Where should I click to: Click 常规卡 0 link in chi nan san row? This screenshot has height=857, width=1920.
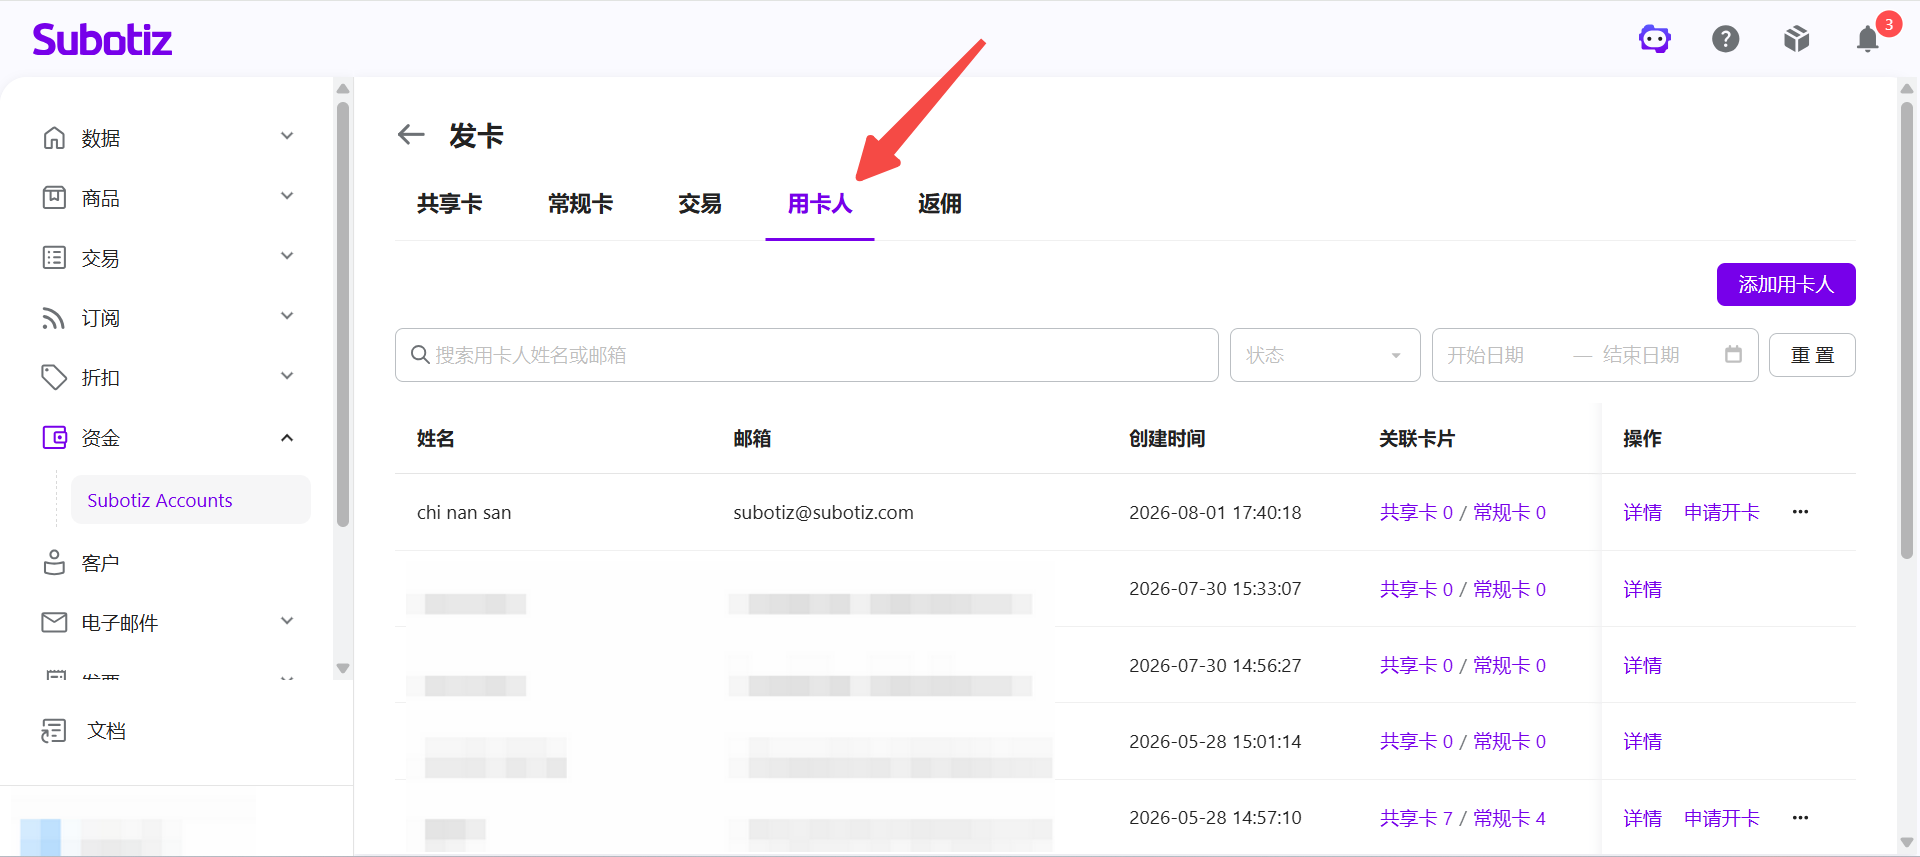pyautogui.click(x=1510, y=513)
